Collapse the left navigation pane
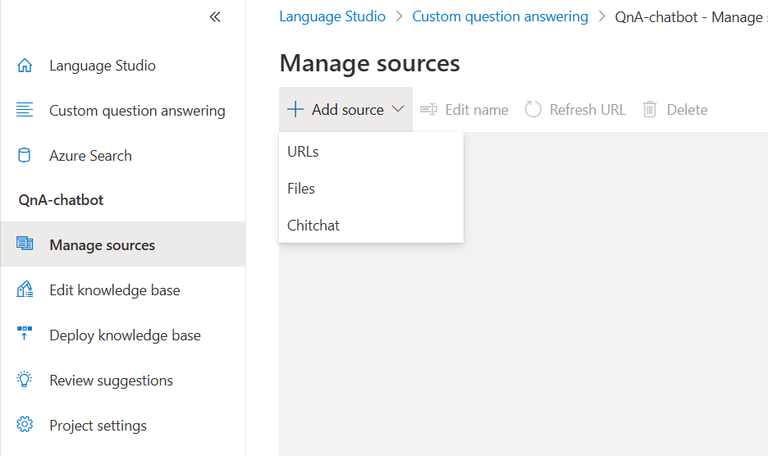Viewport: 768px width, 456px height. click(x=215, y=17)
